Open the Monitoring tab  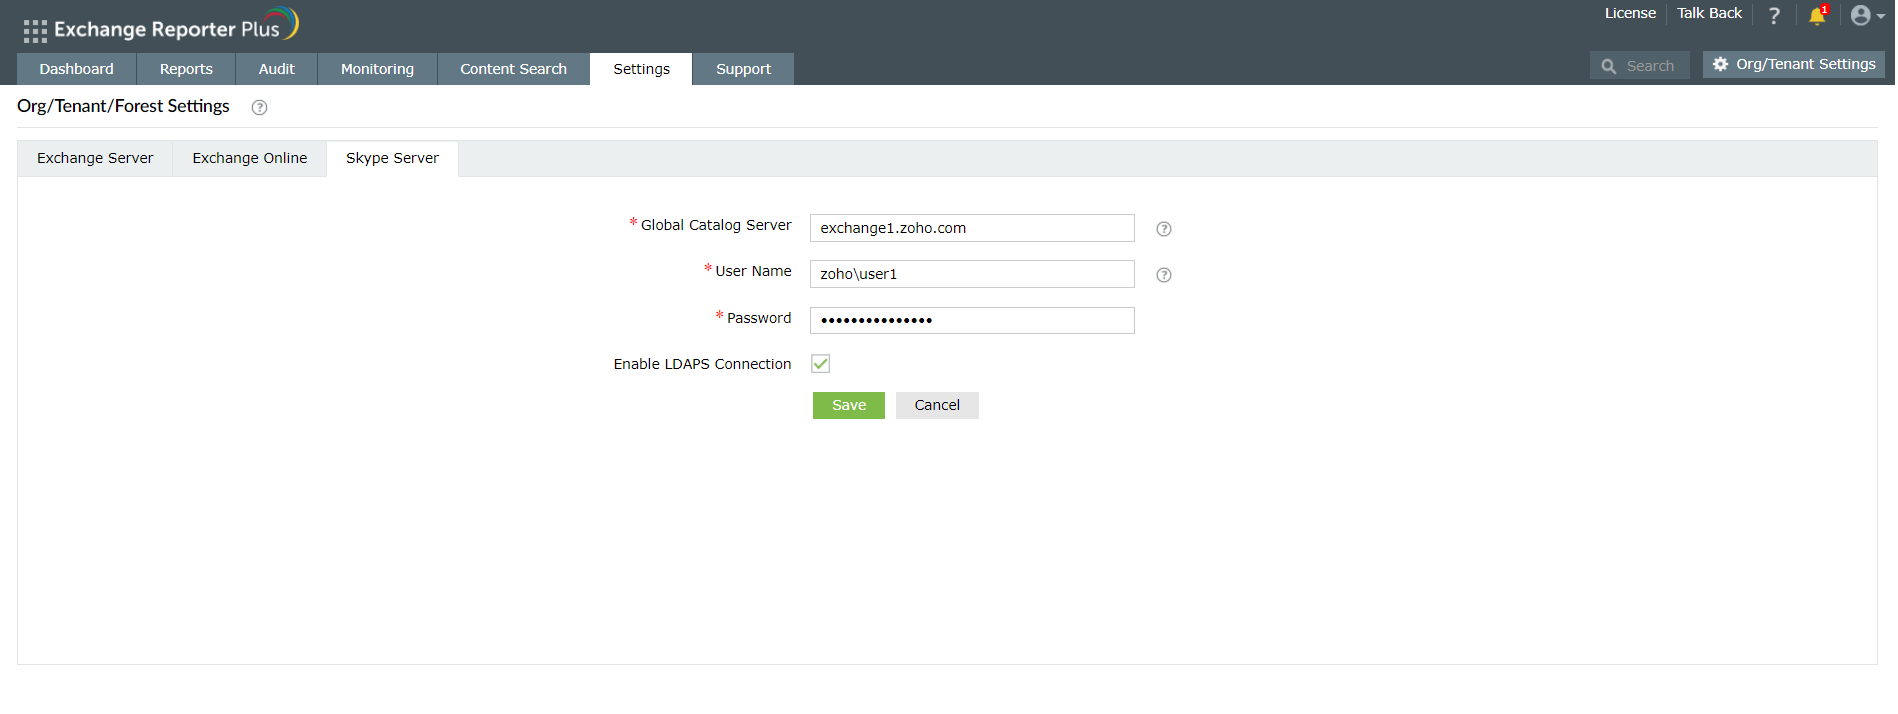377,69
